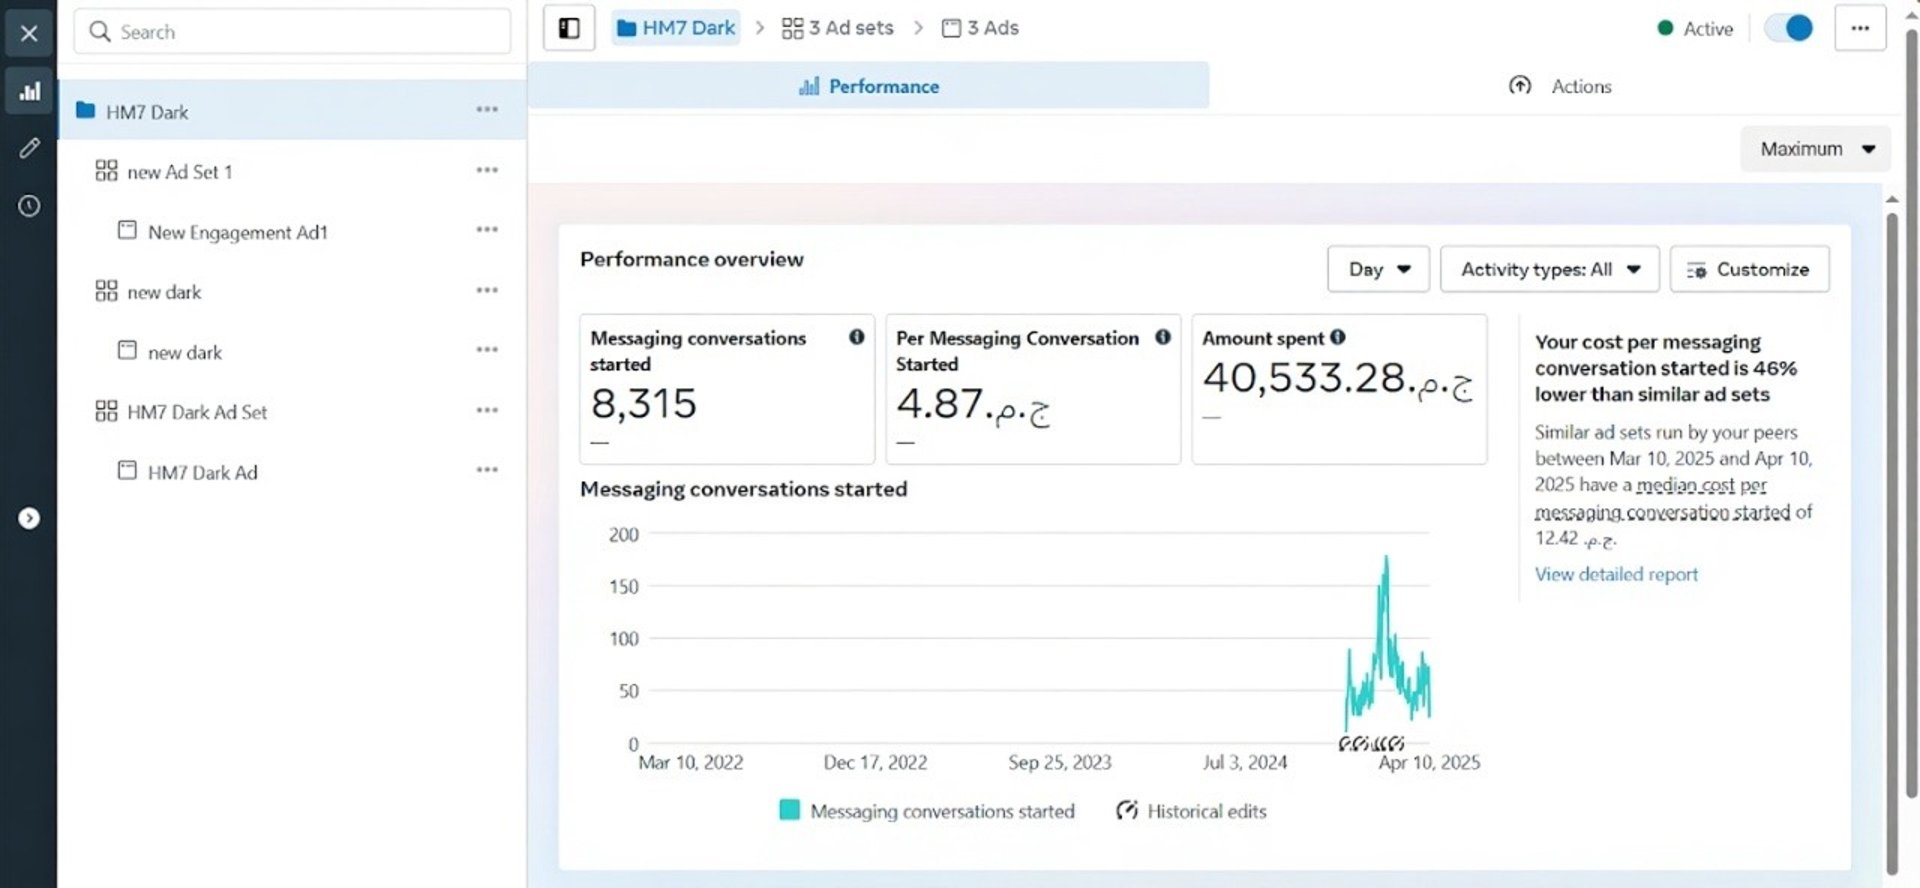Open more options for New Engagement Ad1
This screenshot has height=888, width=1920.
487,230
